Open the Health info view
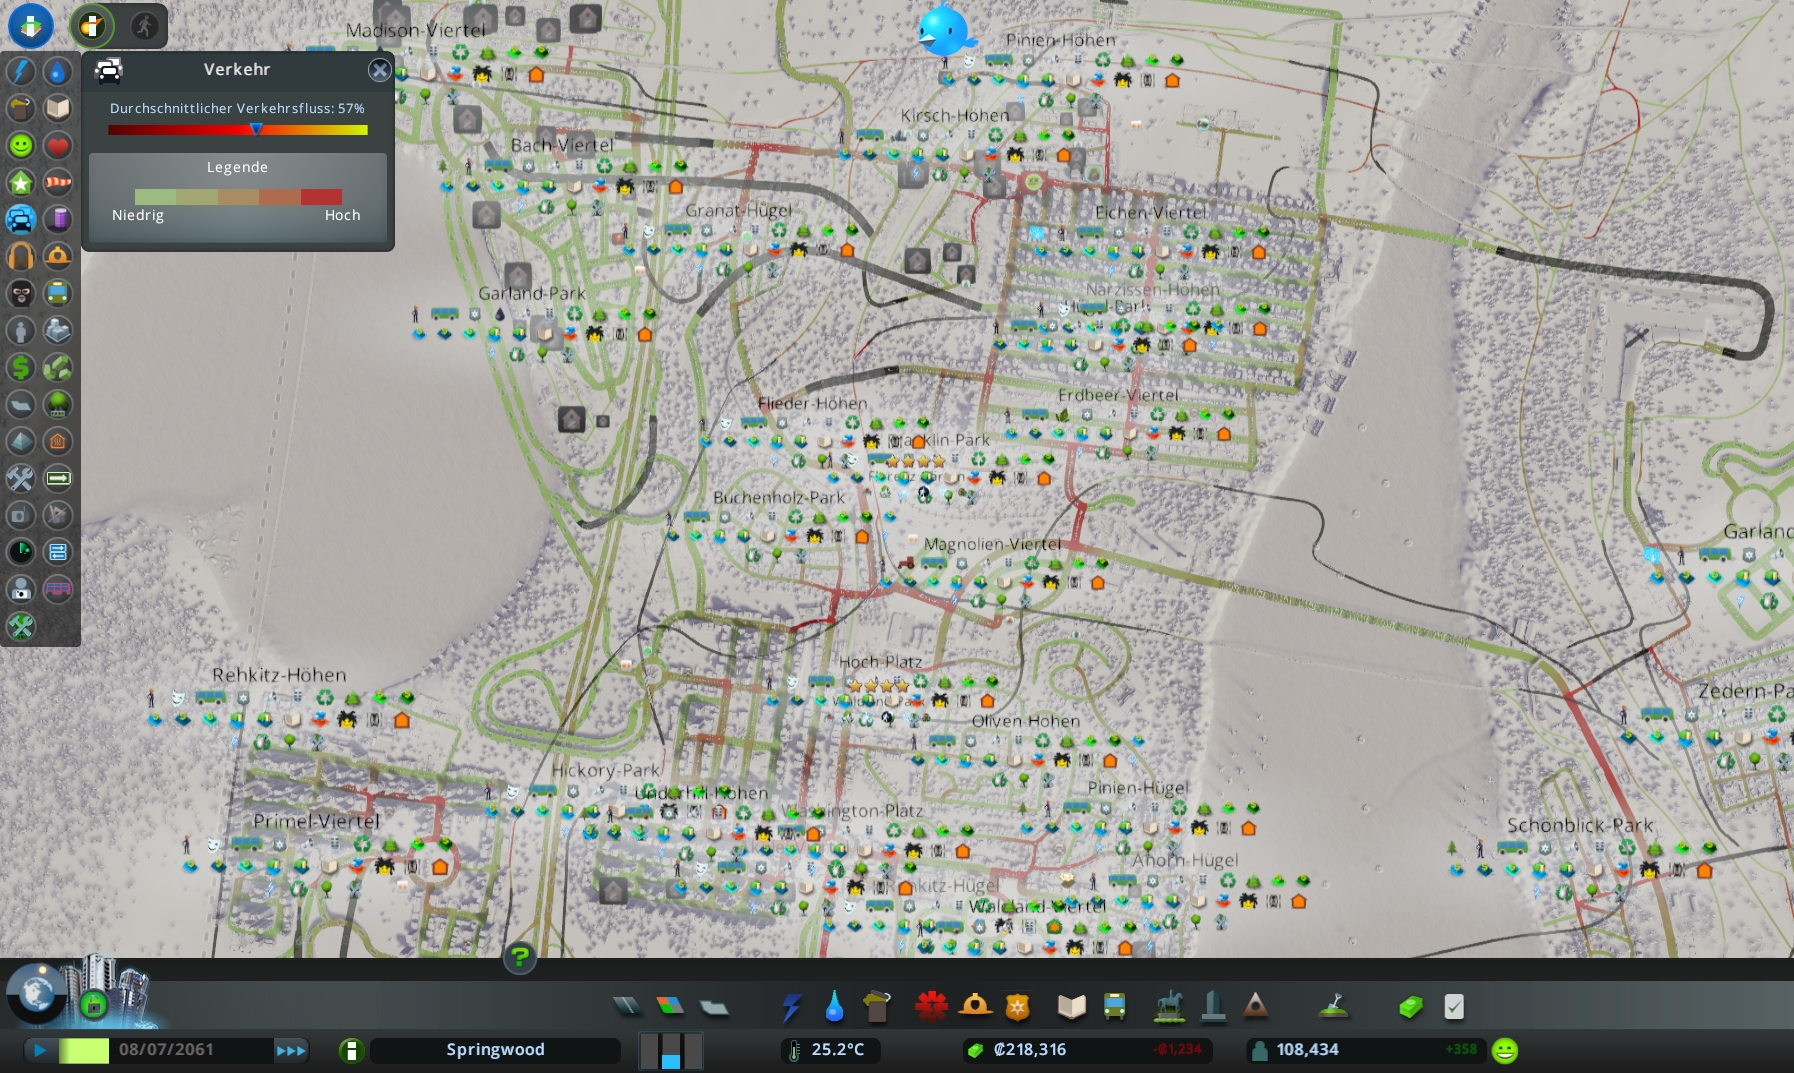The width and height of the screenshot is (1794, 1073). tap(58, 145)
